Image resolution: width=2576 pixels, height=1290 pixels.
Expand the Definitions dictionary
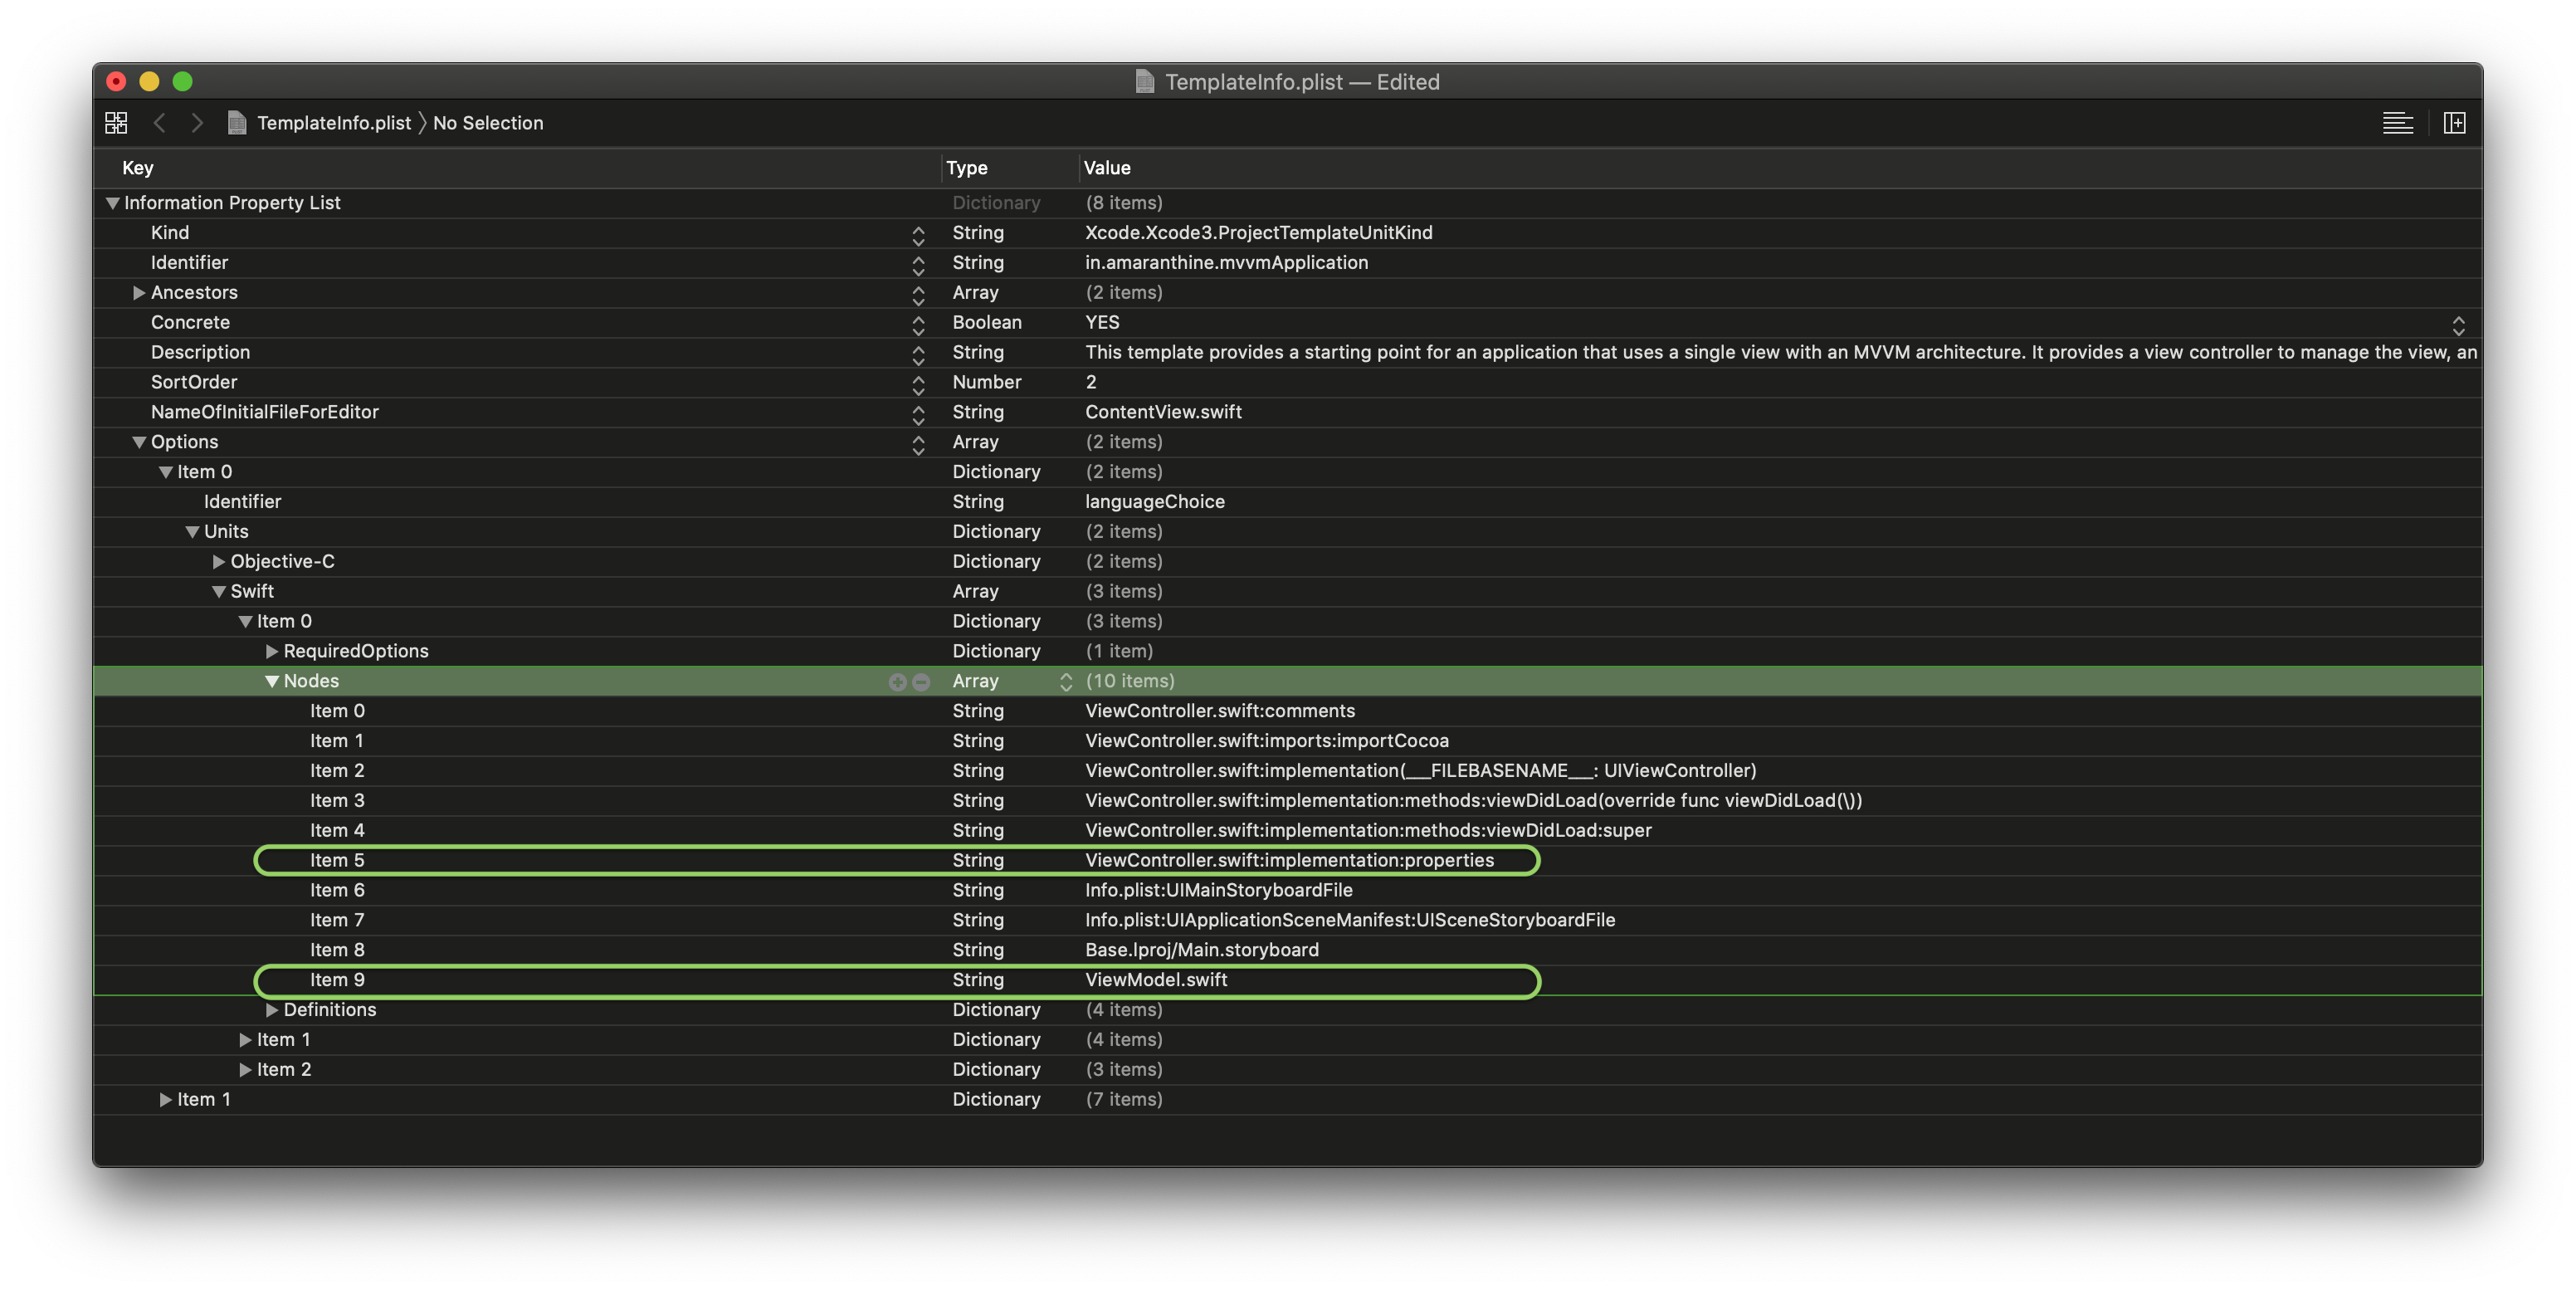[271, 1010]
